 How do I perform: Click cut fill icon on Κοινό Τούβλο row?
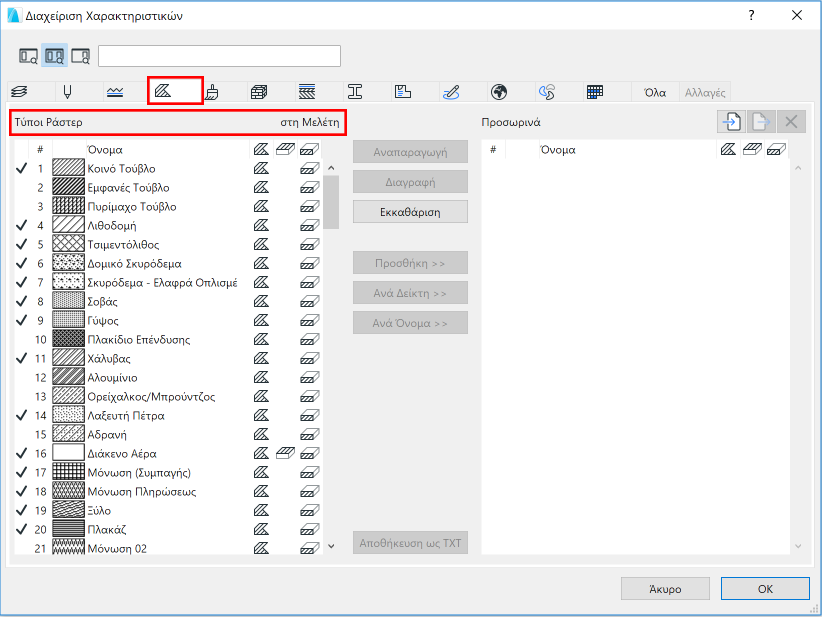(x=309, y=169)
